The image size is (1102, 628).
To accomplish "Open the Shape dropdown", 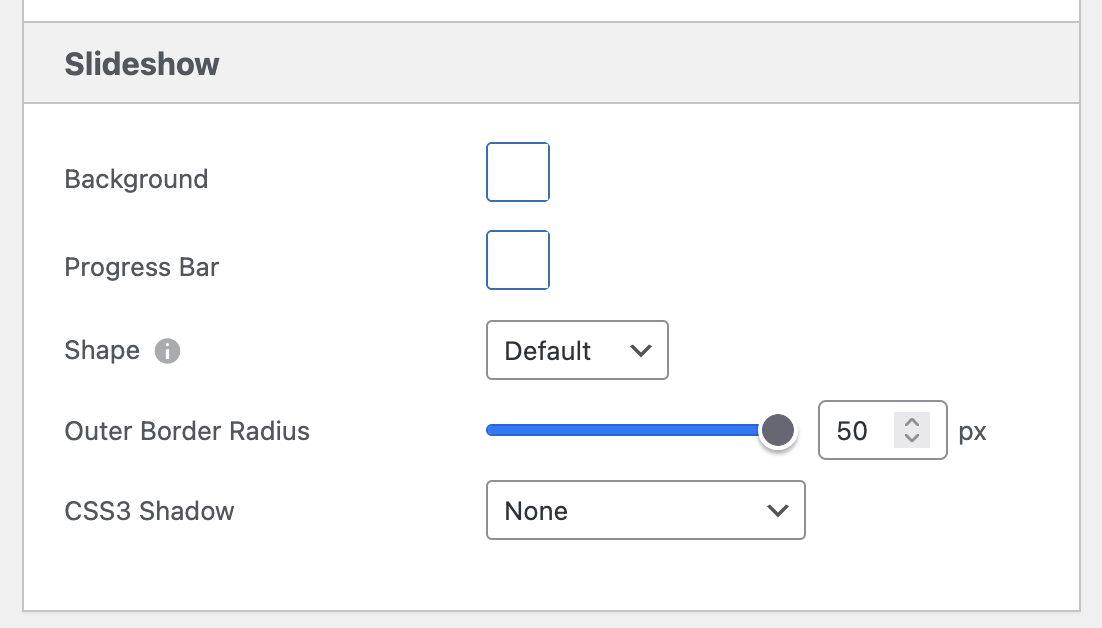I will (x=576, y=350).
